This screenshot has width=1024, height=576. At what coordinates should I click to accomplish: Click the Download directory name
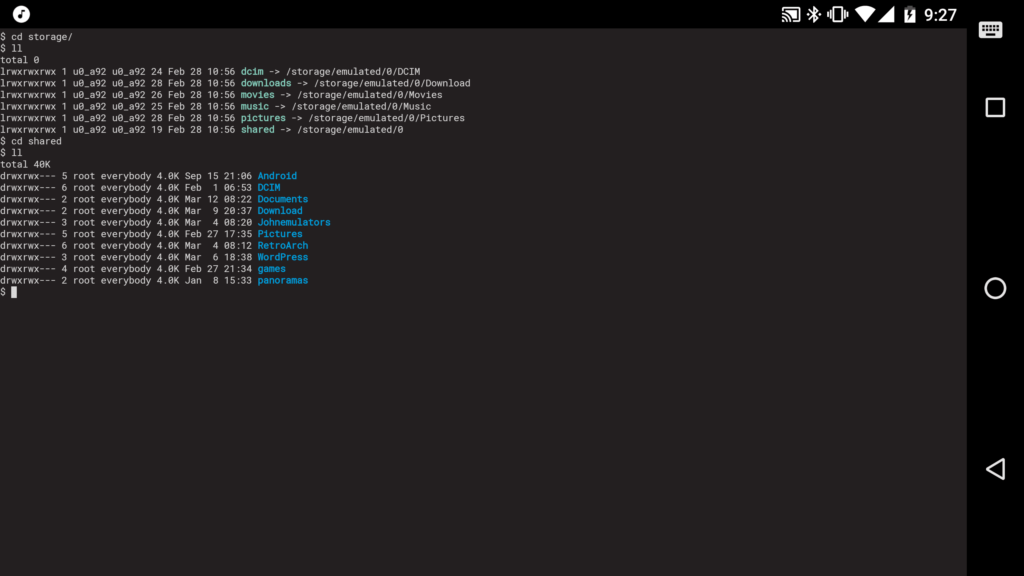(x=280, y=211)
